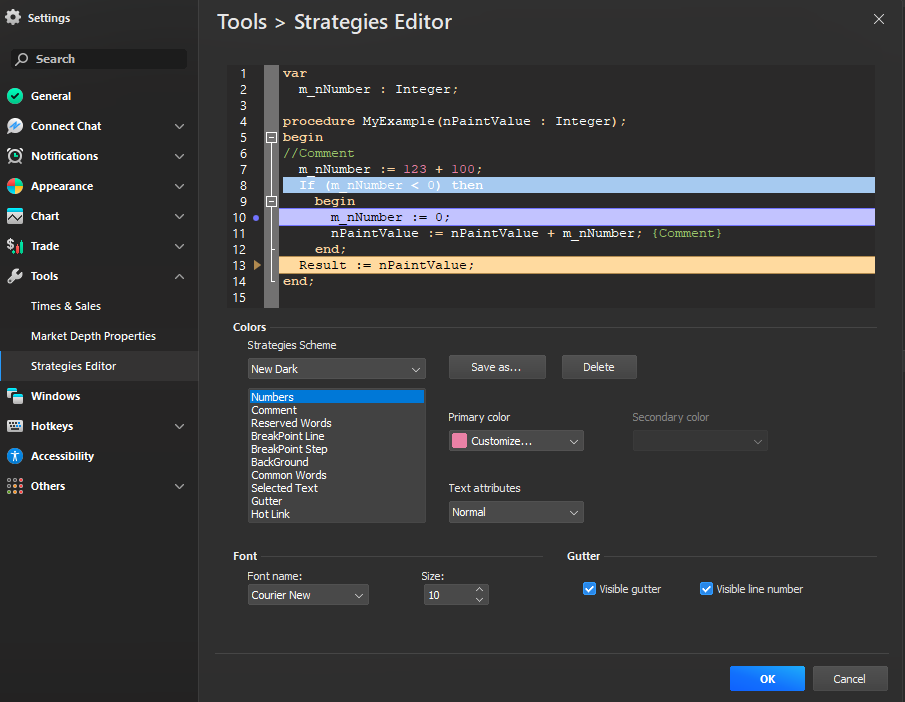Open the Text attributes dropdown
The height and width of the screenshot is (702, 905).
click(x=515, y=512)
